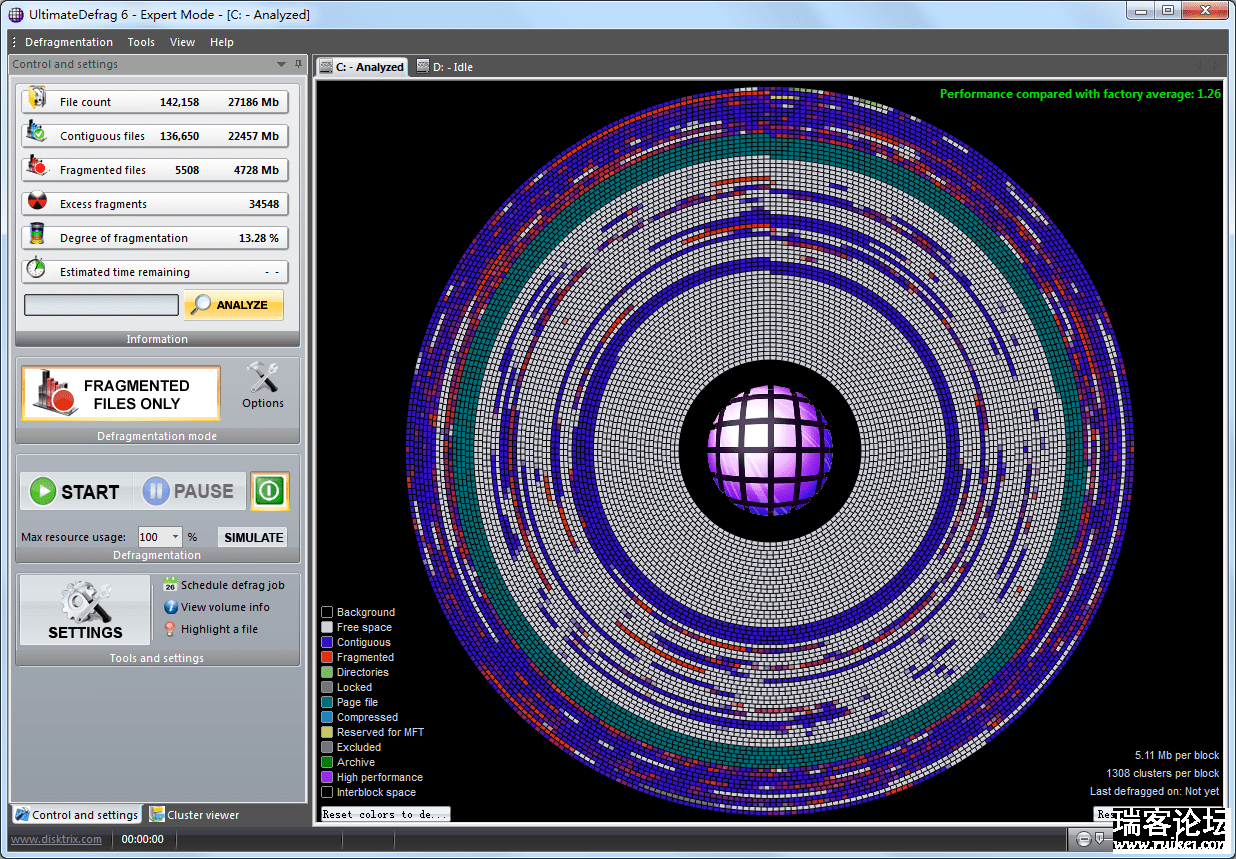Open the Help menu
Image resolution: width=1236 pixels, height=859 pixels.
tap(222, 42)
